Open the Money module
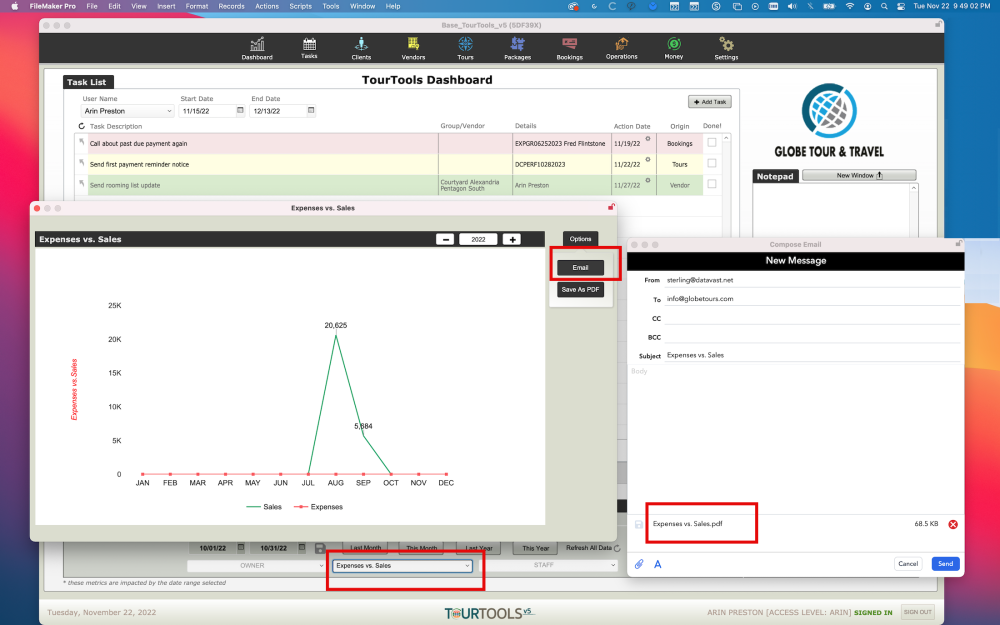This screenshot has height=625, width=1000. coord(673,47)
